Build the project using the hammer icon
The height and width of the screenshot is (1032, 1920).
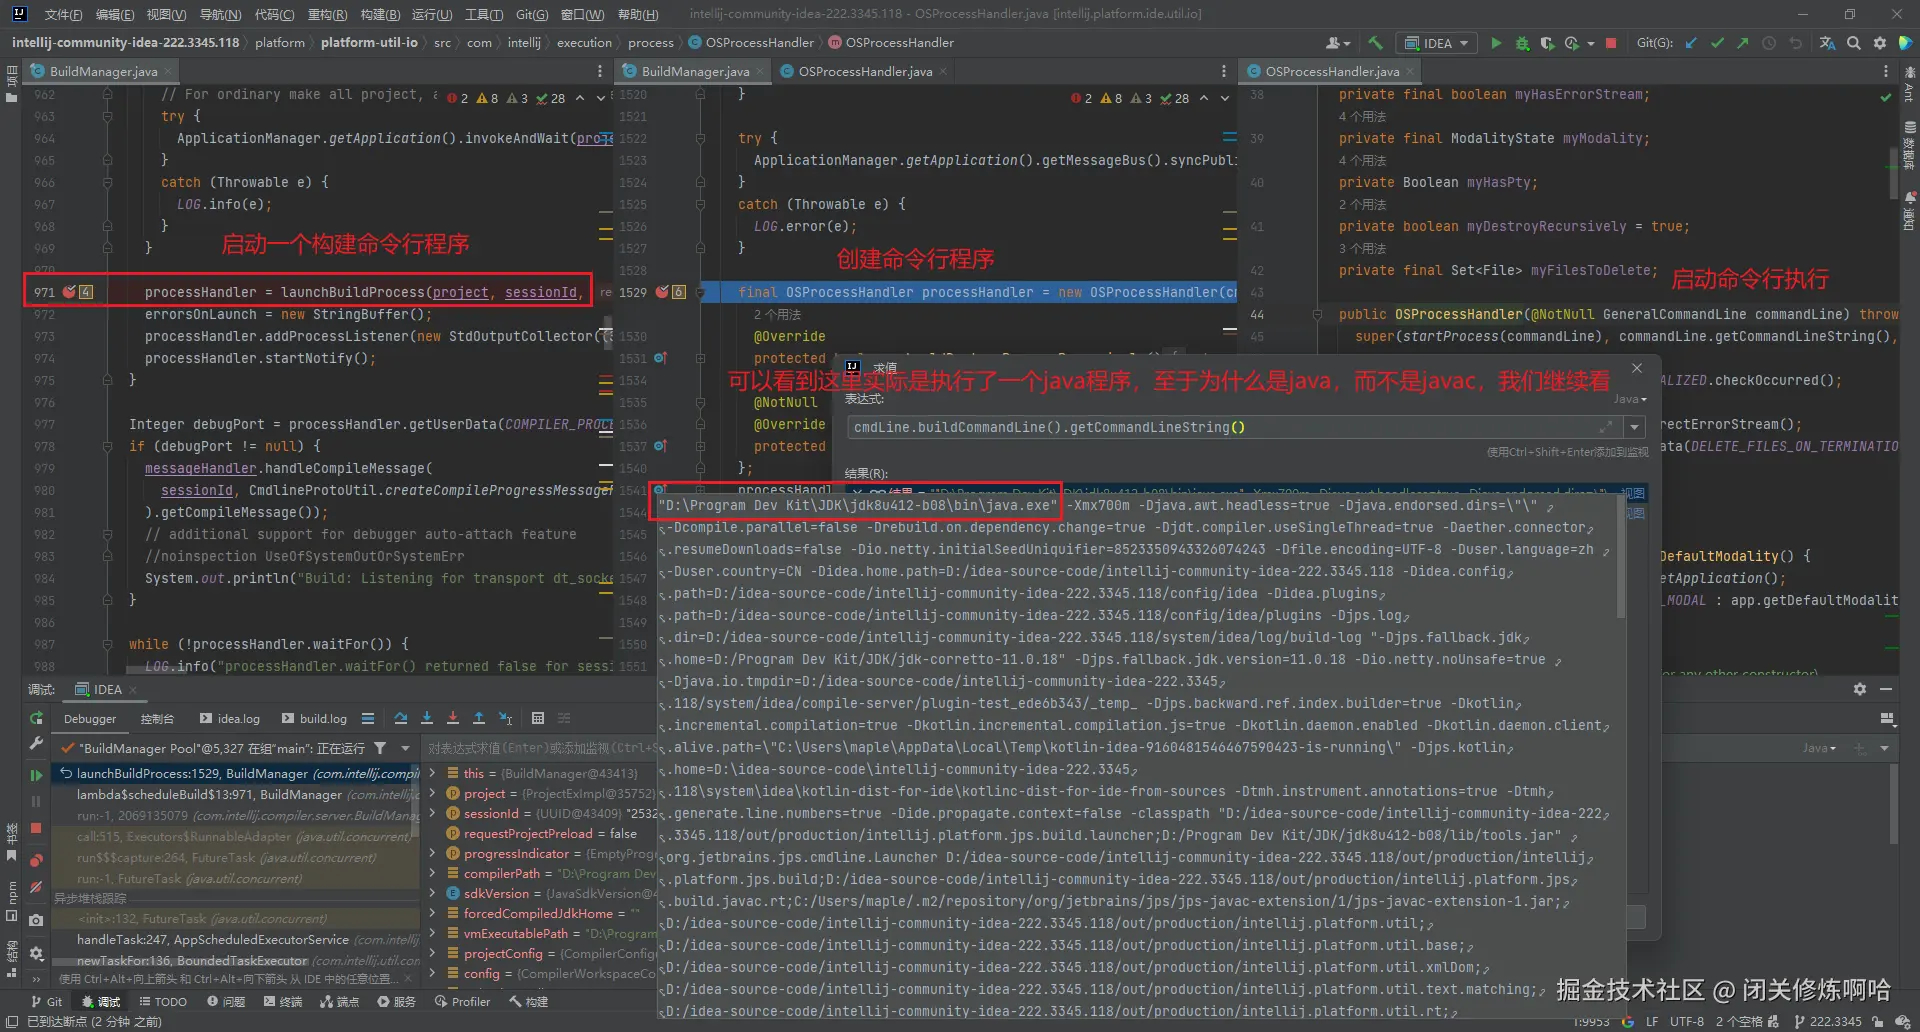[1376, 43]
